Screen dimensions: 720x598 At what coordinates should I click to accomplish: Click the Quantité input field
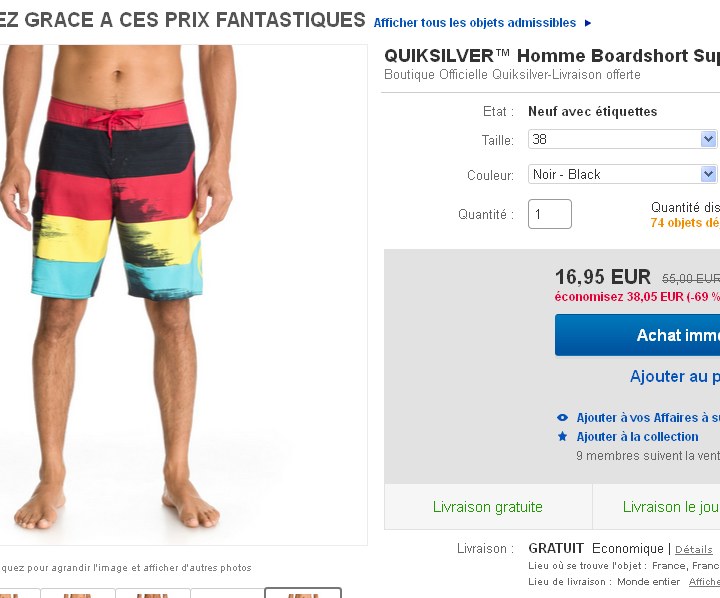tap(549, 214)
